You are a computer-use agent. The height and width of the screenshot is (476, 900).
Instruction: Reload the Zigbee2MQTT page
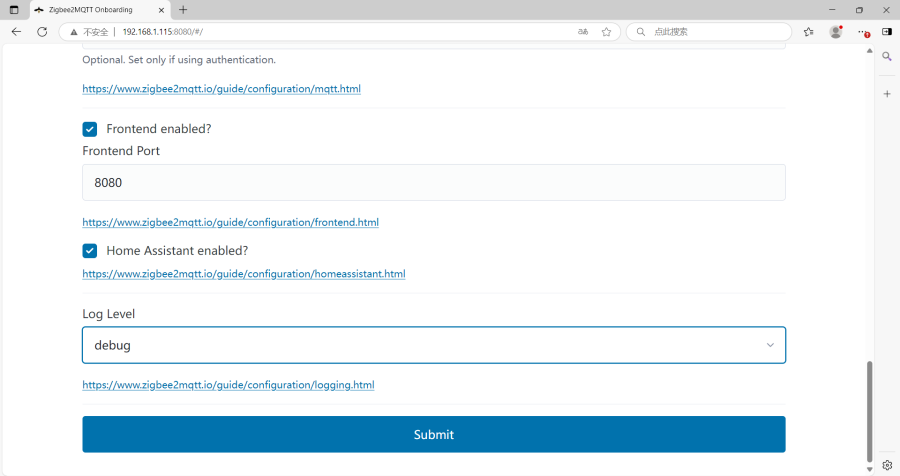pos(42,32)
